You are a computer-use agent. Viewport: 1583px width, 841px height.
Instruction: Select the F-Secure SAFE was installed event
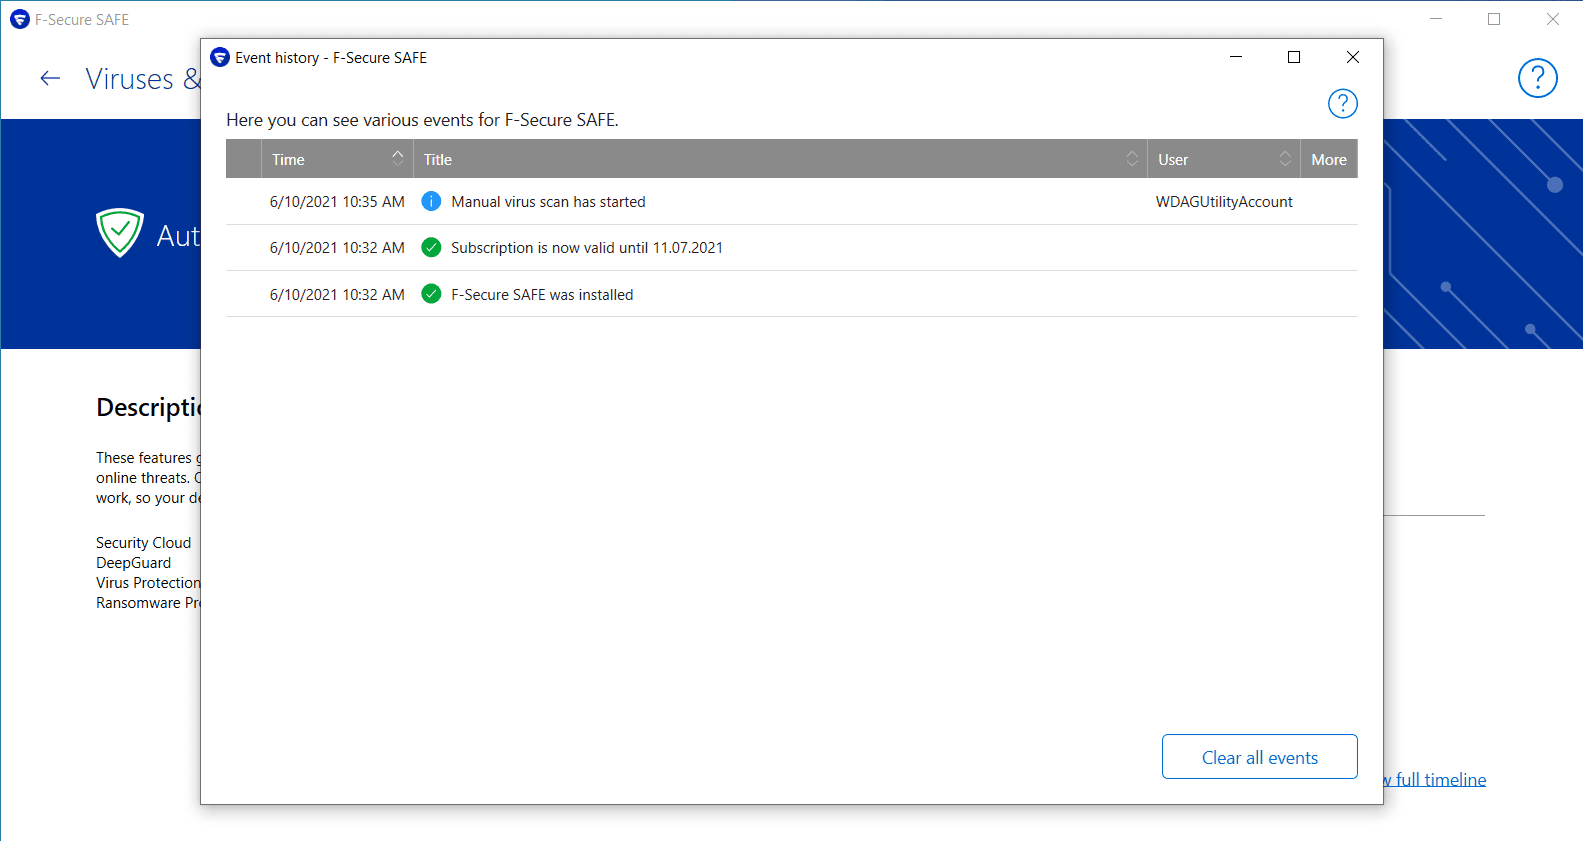pyautogui.click(x=542, y=295)
